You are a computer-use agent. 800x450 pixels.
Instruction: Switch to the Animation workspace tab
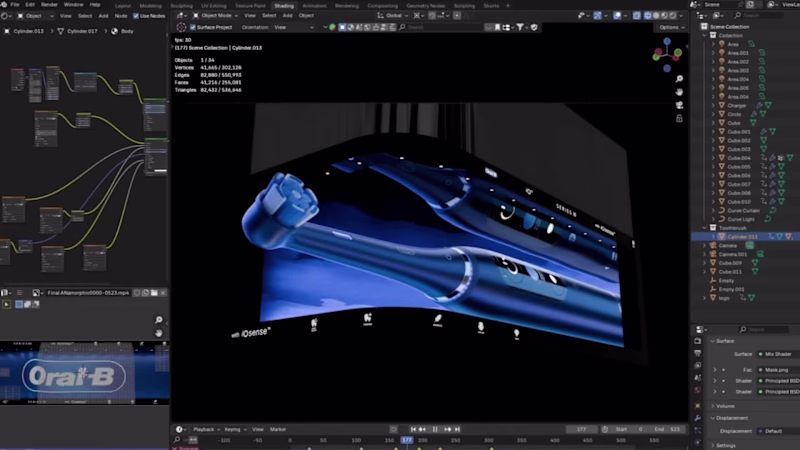314,6
